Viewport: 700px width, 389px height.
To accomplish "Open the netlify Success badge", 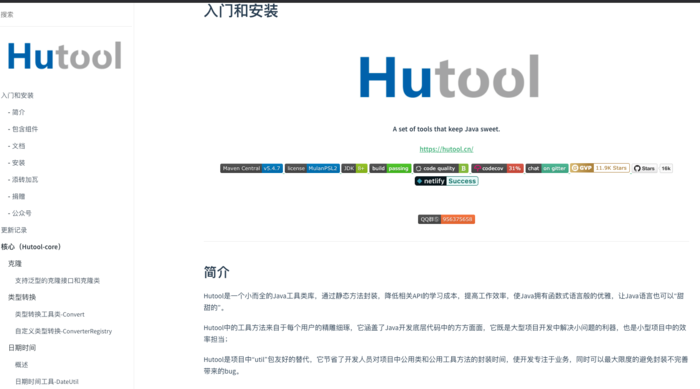I will pyautogui.click(x=446, y=181).
